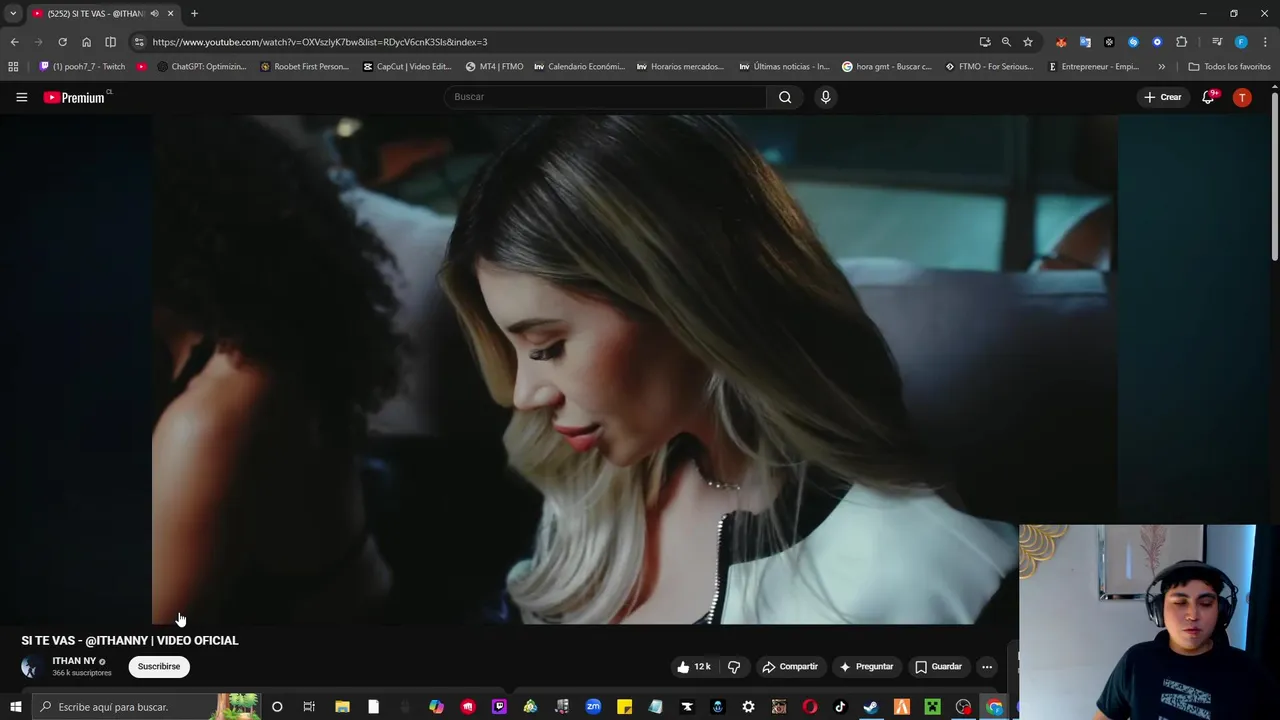The image size is (1280, 720).
Task: Open the YouTube account avatar menu
Action: (1242, 97)
